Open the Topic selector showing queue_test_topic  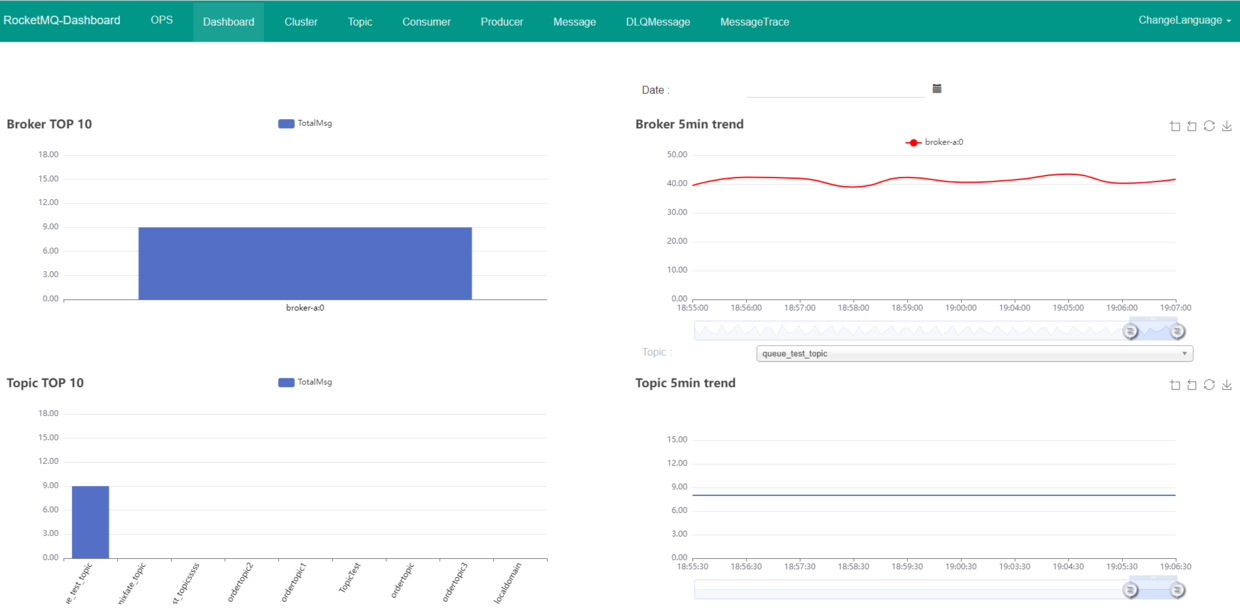click(x=975, y=353)
